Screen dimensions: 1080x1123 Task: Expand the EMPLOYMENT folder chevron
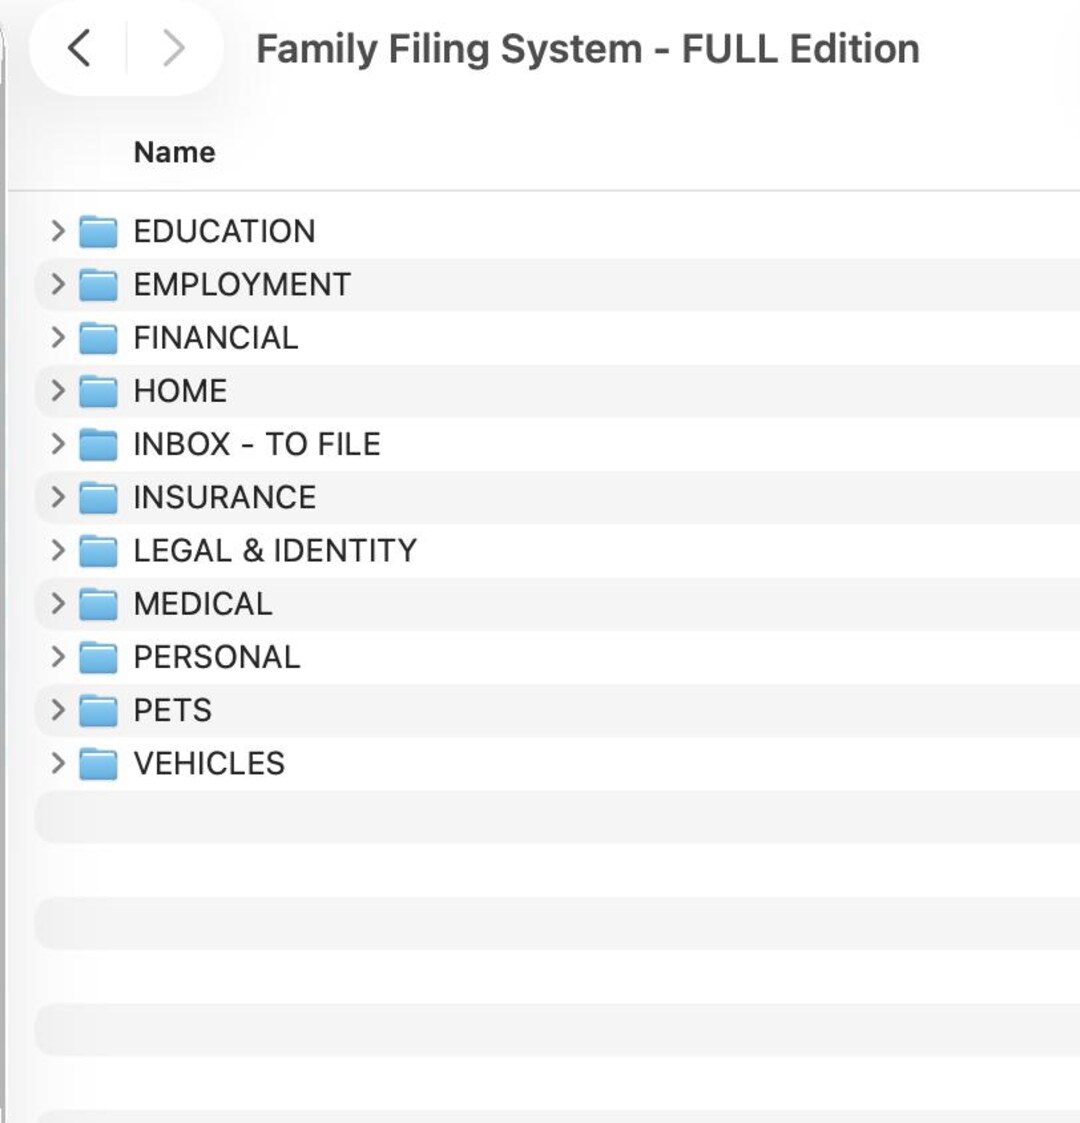click(x=58, y=284)
